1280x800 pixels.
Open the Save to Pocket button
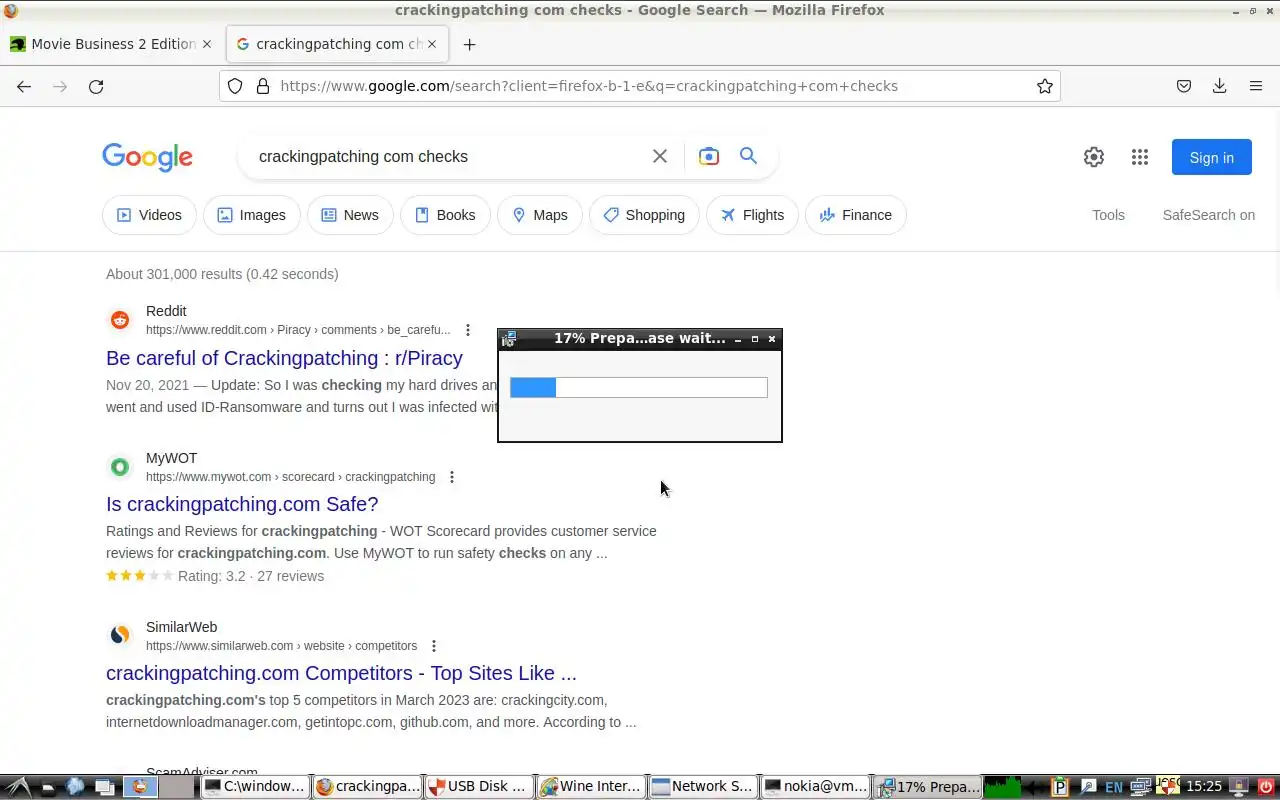click(1184, 86)
